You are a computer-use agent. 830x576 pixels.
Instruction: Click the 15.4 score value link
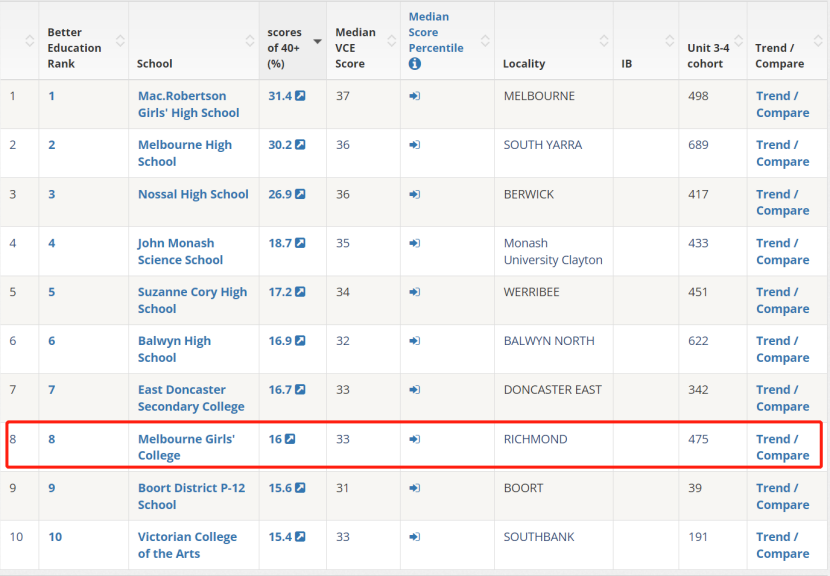point(280,537)
